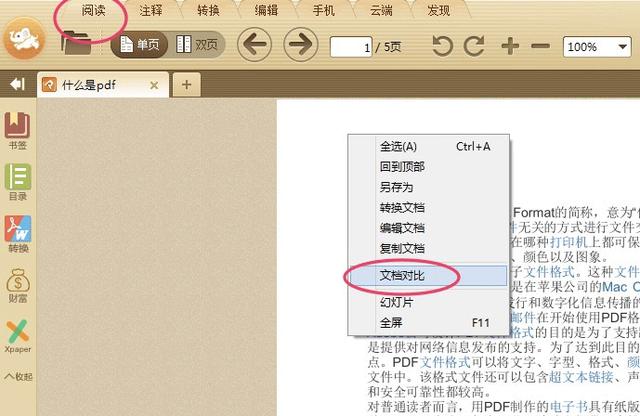Add a new document tab with plus
The height and width of the screenshot is (416, 640).
187,85
